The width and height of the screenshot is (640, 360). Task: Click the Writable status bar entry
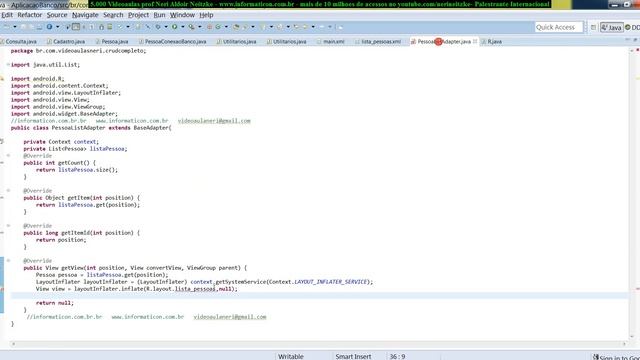tap(291, 356)
